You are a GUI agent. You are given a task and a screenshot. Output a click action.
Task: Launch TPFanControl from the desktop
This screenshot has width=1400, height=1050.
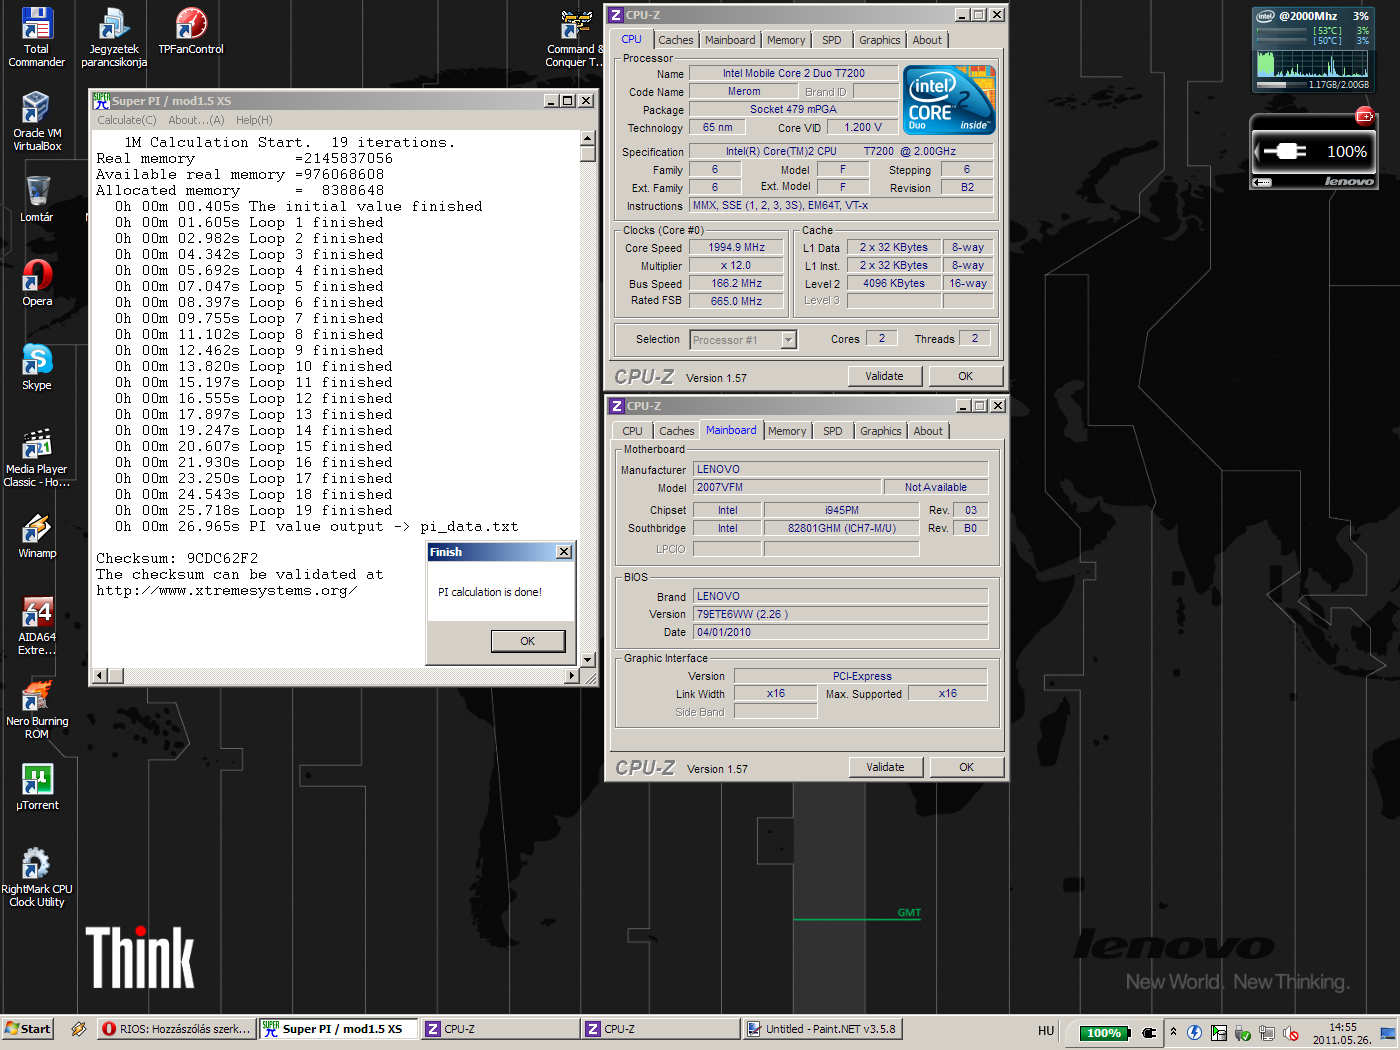coord(191,31)
